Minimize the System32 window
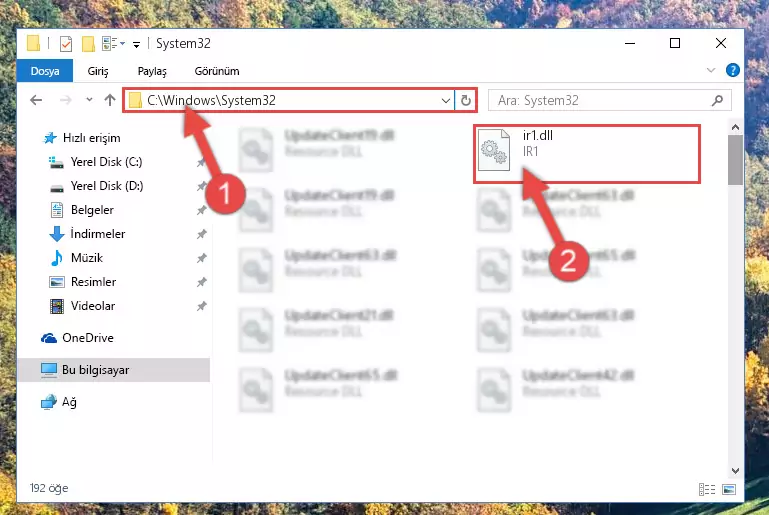The image size is (769, 515). 630,44
